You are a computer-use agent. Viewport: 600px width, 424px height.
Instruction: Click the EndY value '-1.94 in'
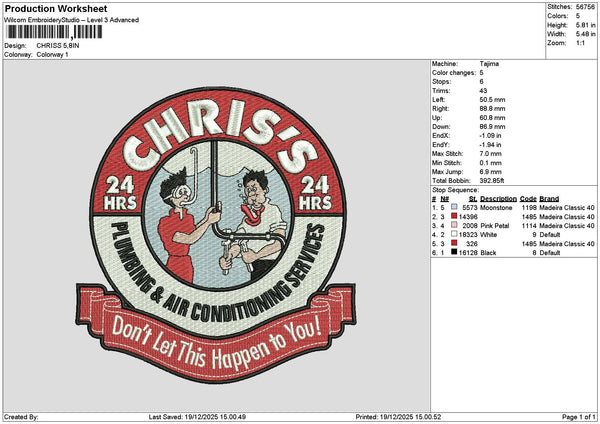tap(490, 145)
